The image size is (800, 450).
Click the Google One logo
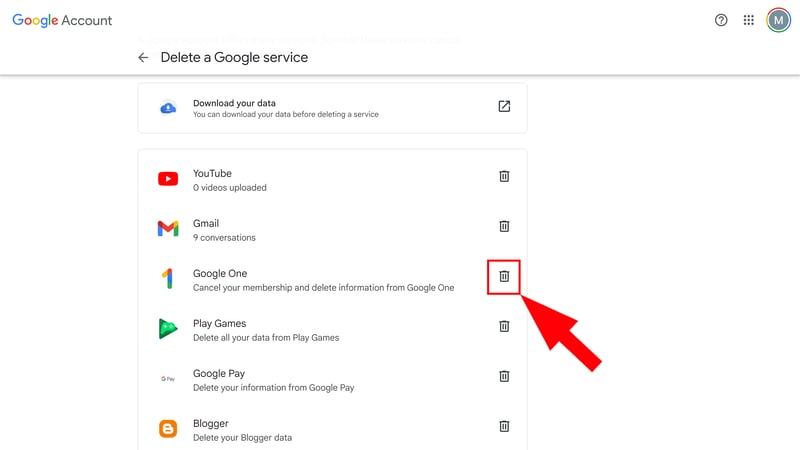168,279
